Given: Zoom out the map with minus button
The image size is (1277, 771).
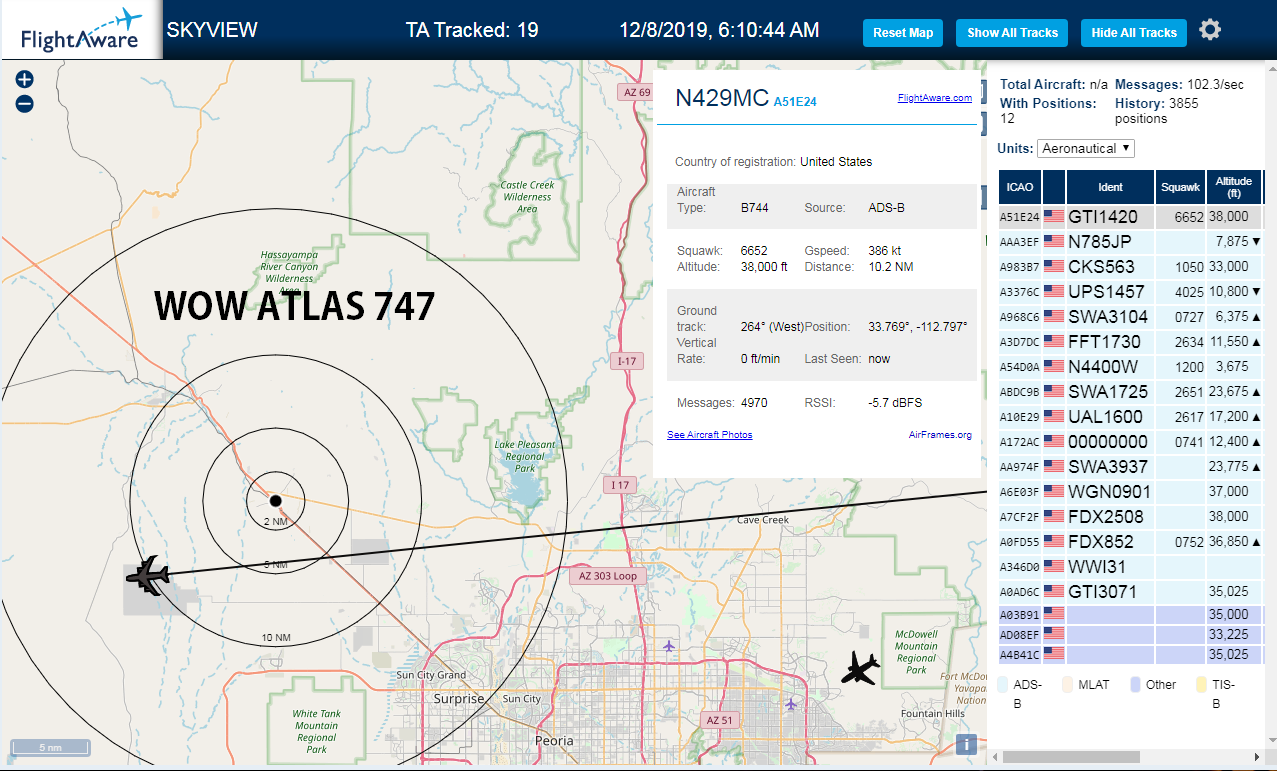Looking at the screenshot, I should point(25,103).
